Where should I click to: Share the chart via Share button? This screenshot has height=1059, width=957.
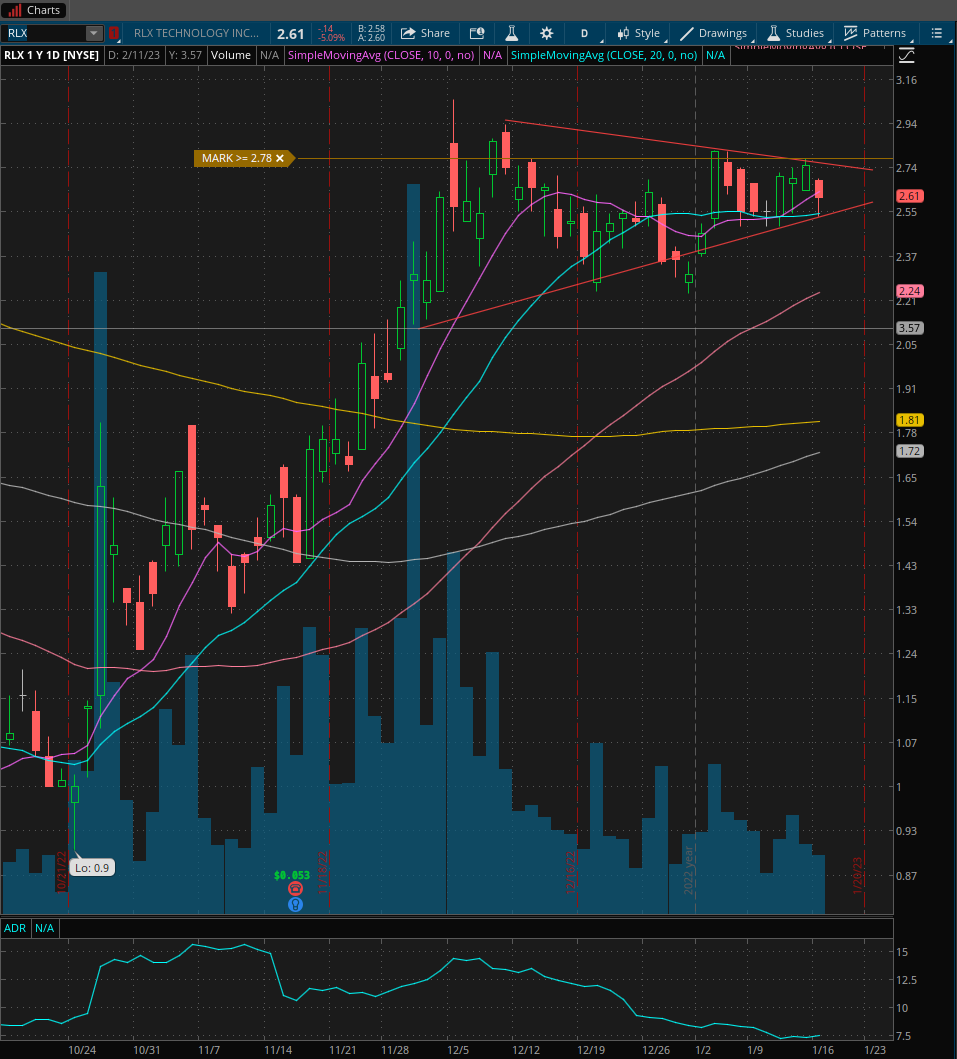(x=425, y=33)
